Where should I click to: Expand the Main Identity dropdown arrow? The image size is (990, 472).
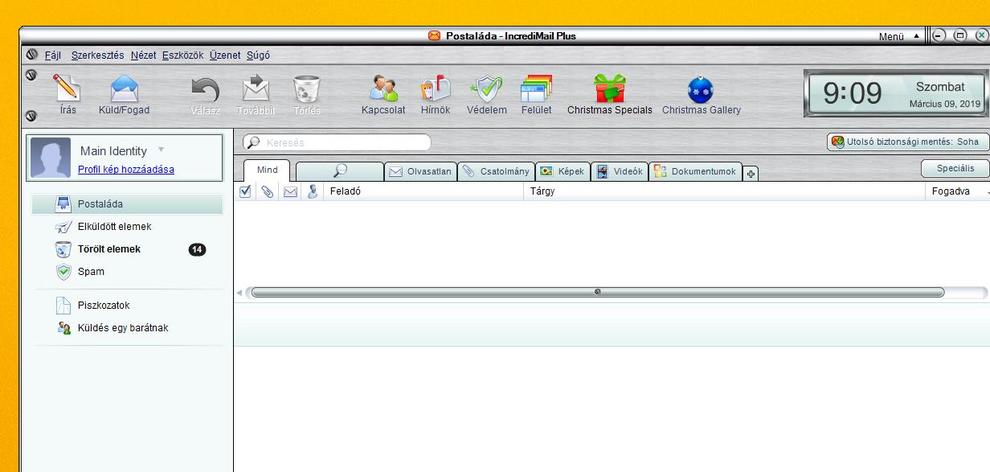(161, 150)
